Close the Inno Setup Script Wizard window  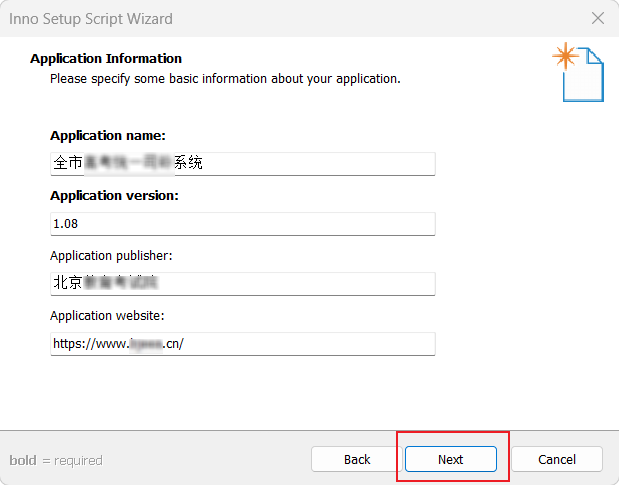(x=598, y=18)
